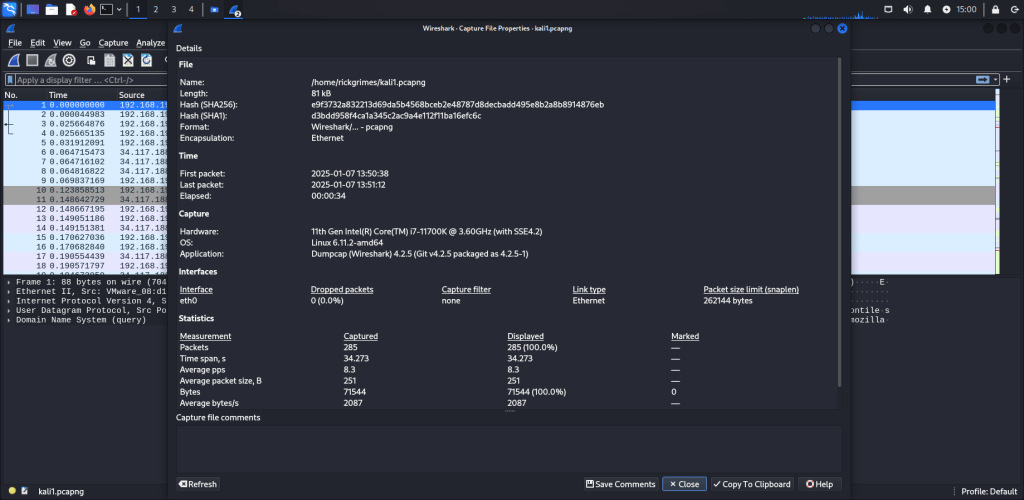Launch Firefox from the top panel
Image resolution: width=1024 pixels, height=500 pixels.
pos(89,9)
